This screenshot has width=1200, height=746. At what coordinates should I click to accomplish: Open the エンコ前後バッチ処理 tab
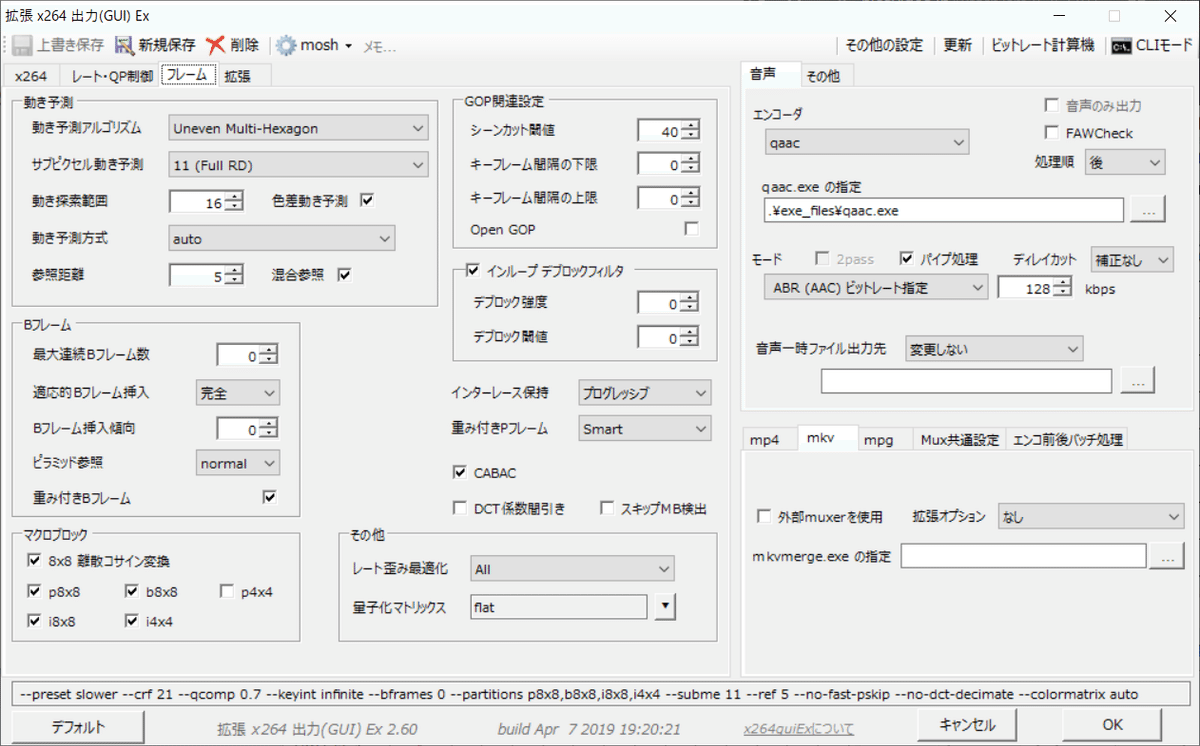[x=1068, y=439]
